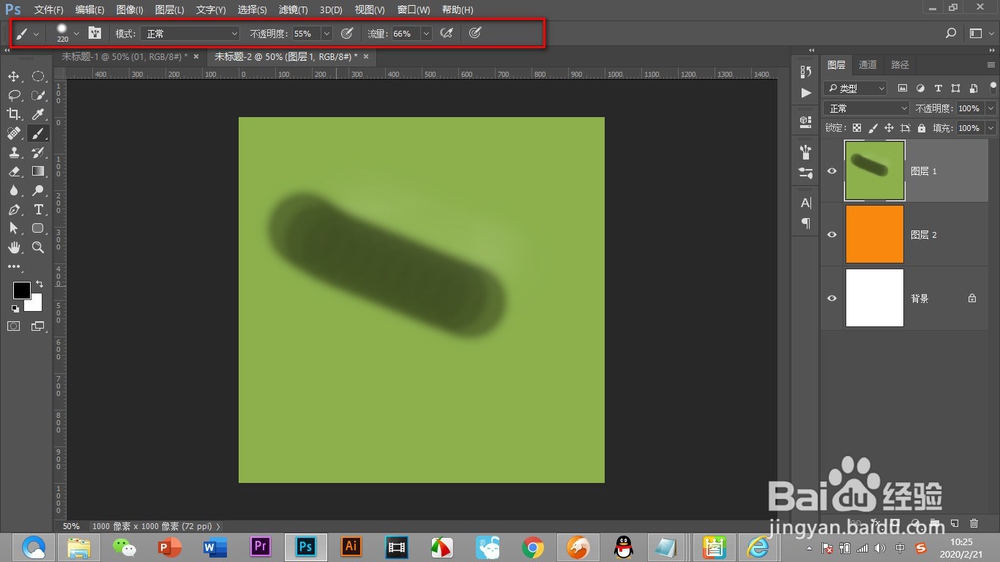Open the 文件(F) menu
The image size is (1000, 562).
48,10
